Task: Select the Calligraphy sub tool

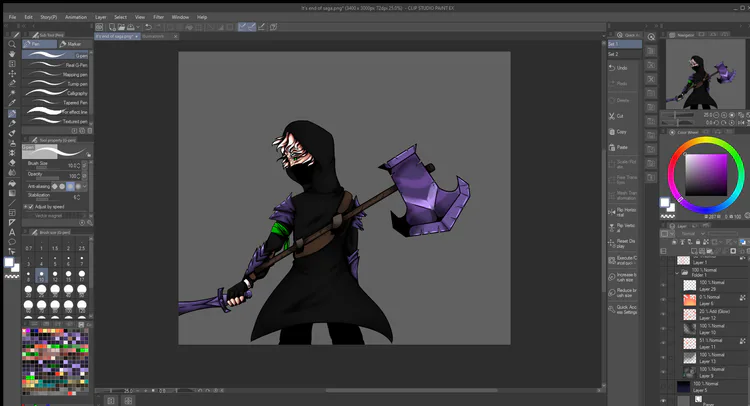Action: [x=55, y=93]
